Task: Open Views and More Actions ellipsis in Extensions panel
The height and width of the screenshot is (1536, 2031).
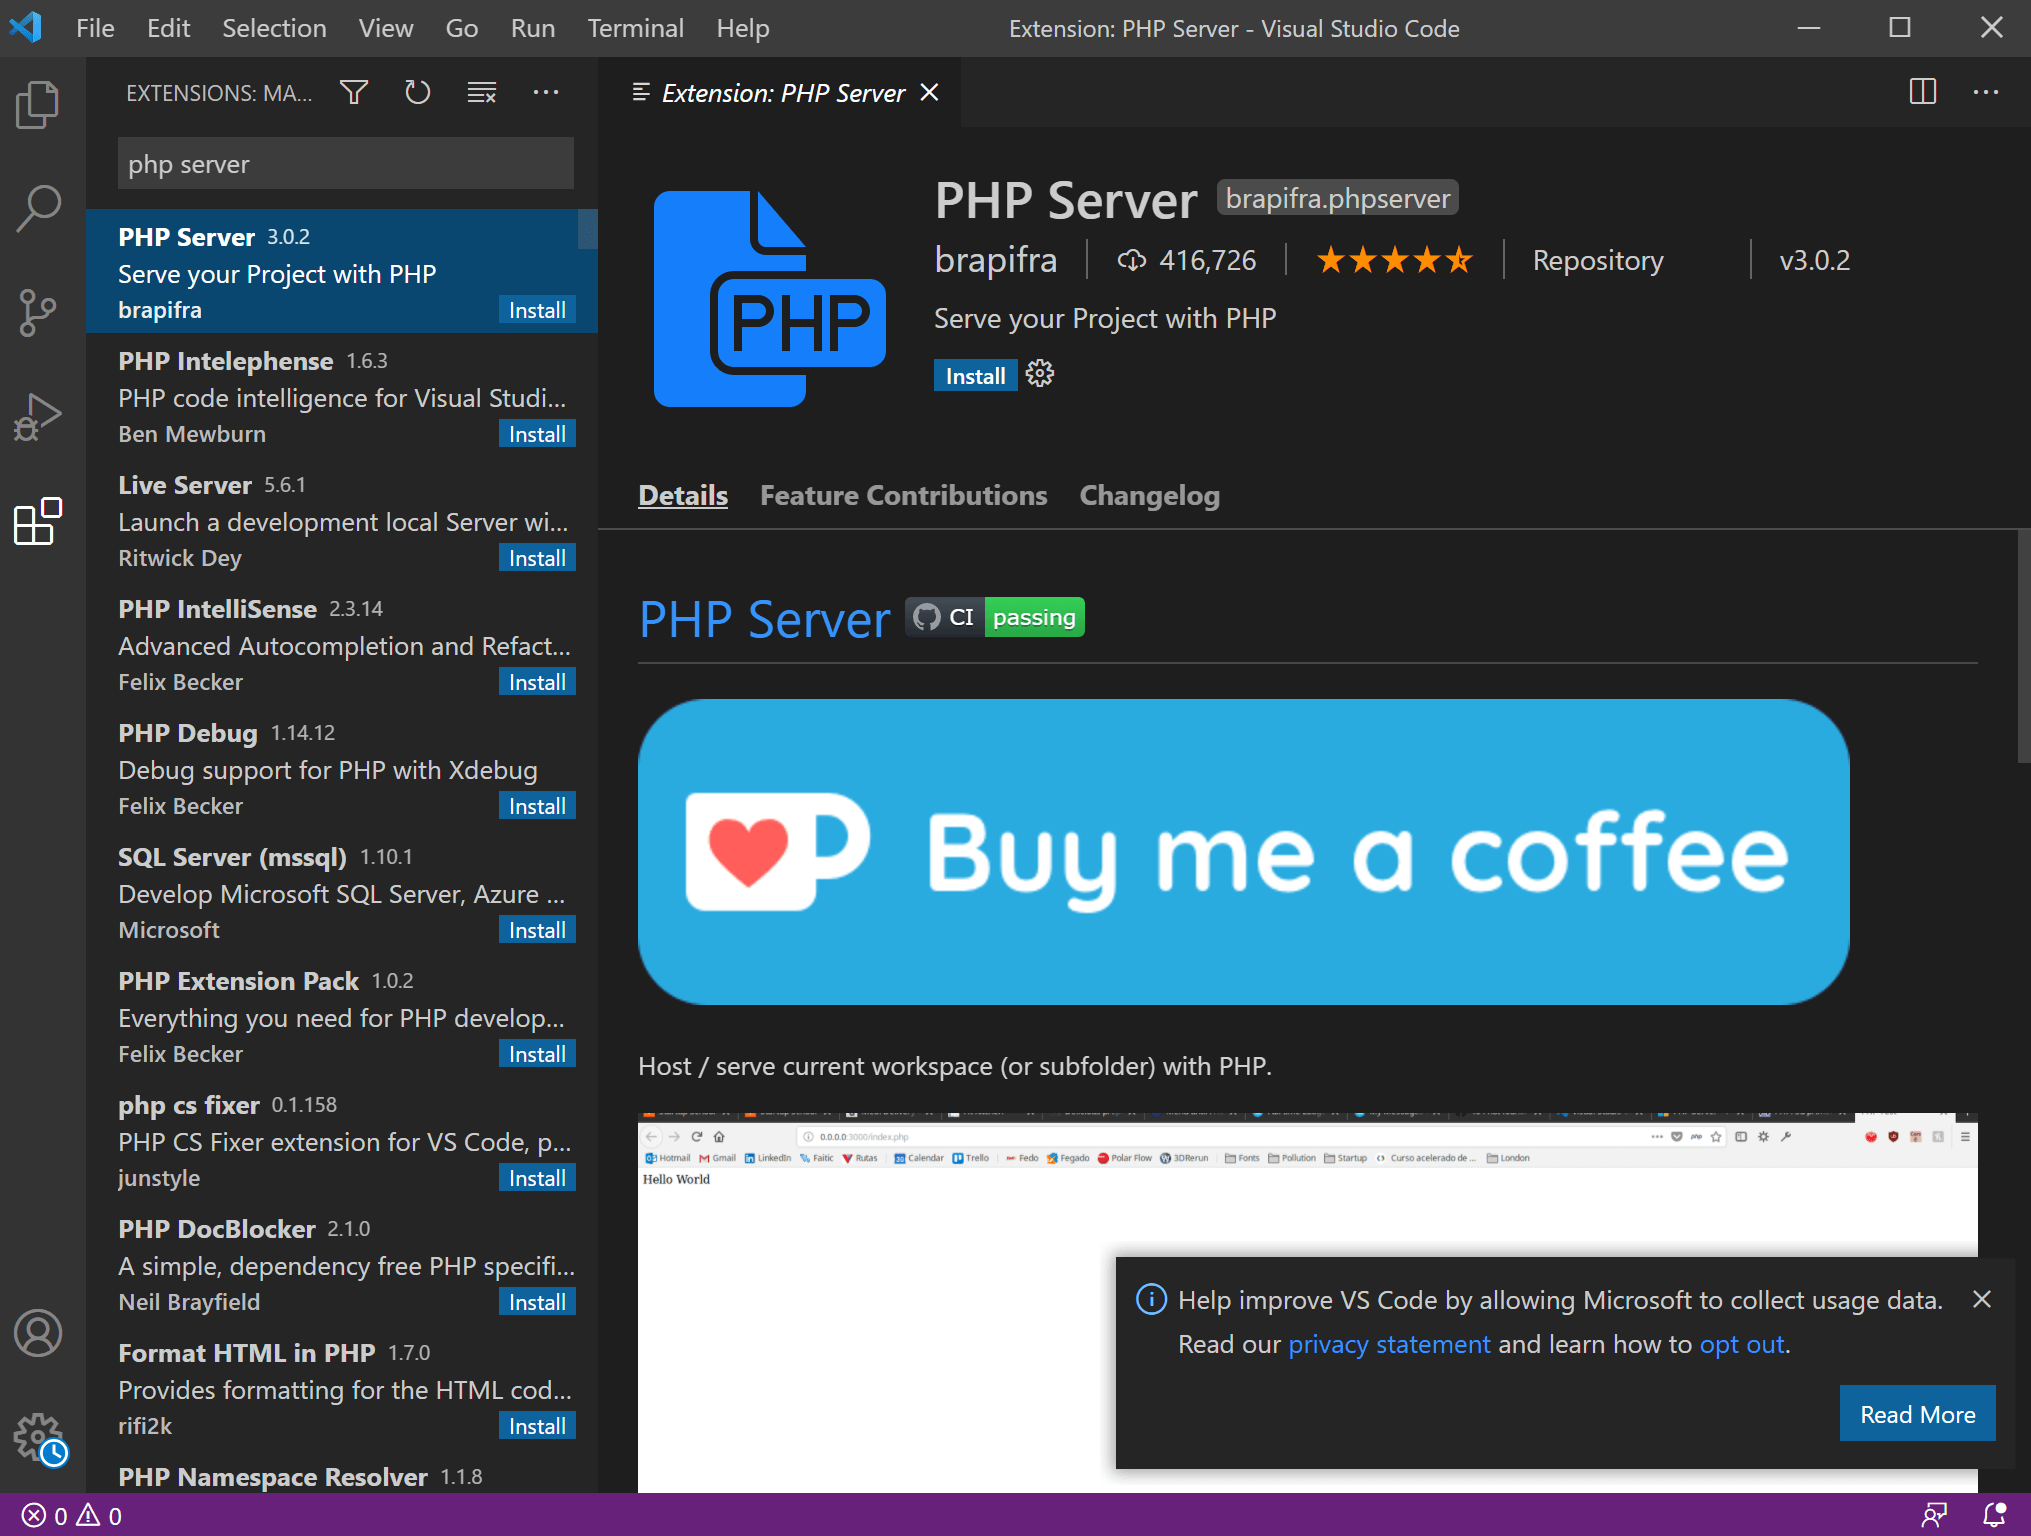Action: click(x=546, y=93)
